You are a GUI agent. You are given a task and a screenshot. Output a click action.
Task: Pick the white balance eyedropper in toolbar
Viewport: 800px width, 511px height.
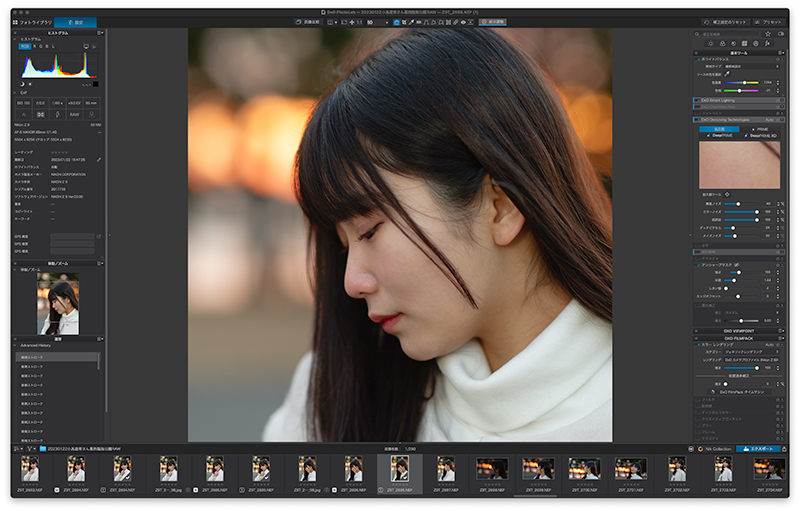(411, 22)
